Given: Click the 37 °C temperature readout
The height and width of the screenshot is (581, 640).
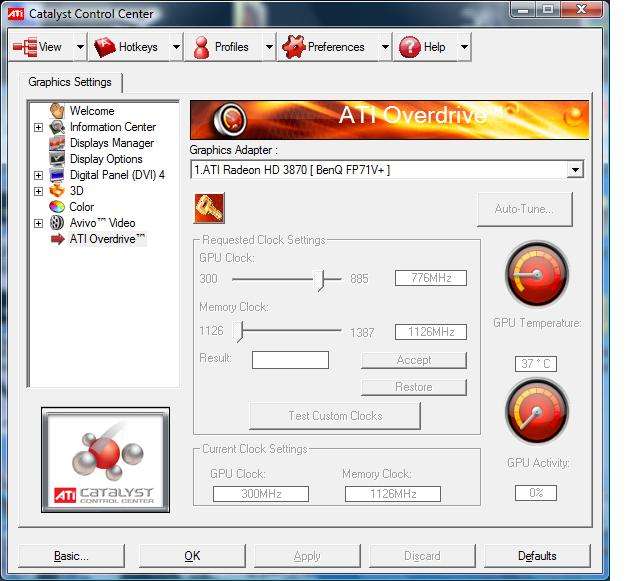Looking at the screenshot, I should 536,364.
